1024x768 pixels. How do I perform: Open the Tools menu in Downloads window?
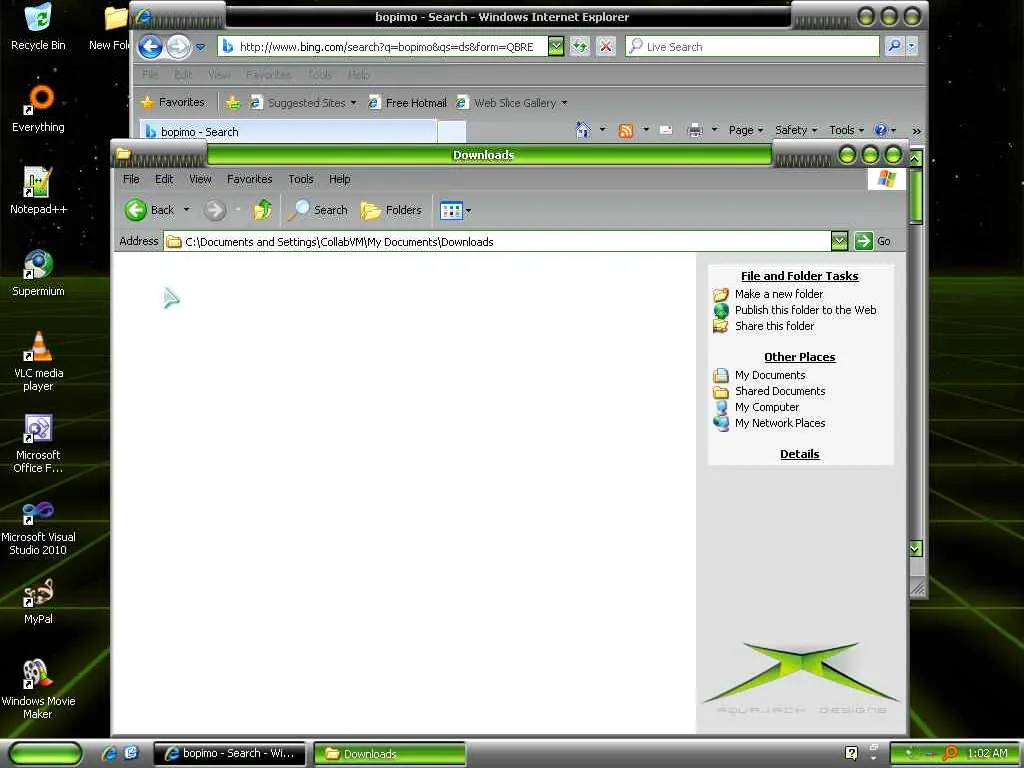(300, 179)
